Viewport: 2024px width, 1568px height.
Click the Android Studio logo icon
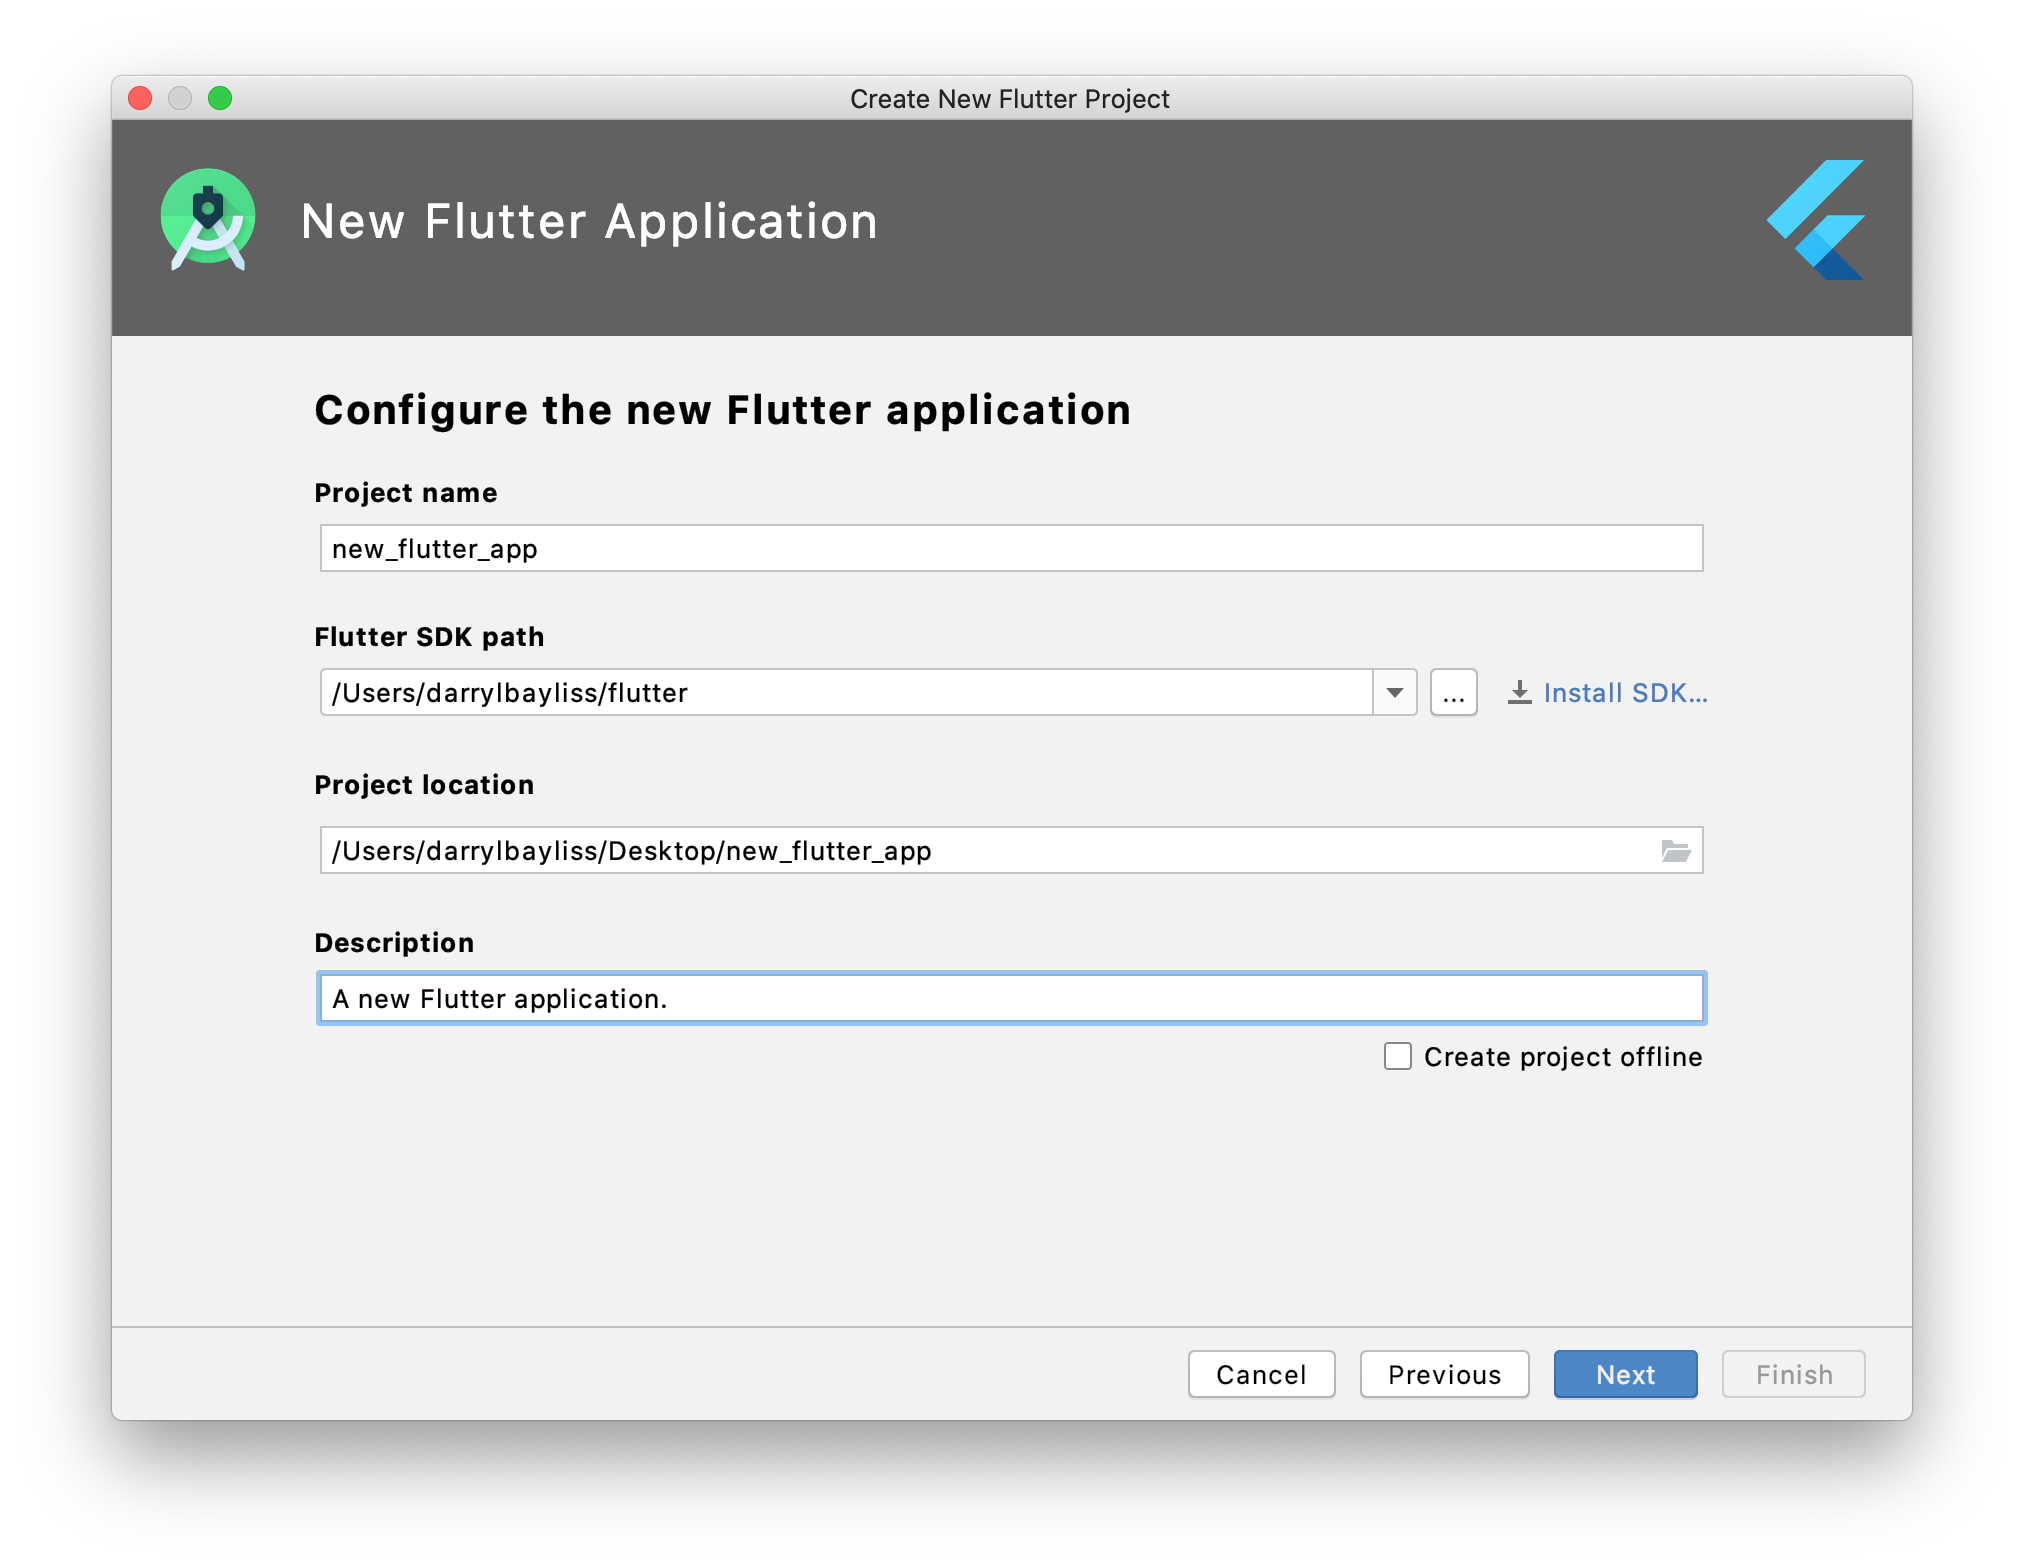[208, 219]
